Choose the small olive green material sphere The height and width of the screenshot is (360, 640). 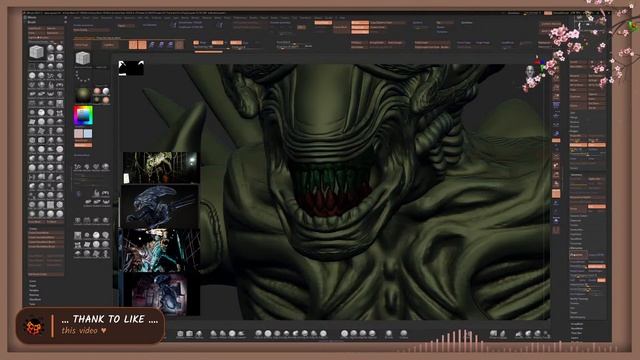click(x=98, y=100)
